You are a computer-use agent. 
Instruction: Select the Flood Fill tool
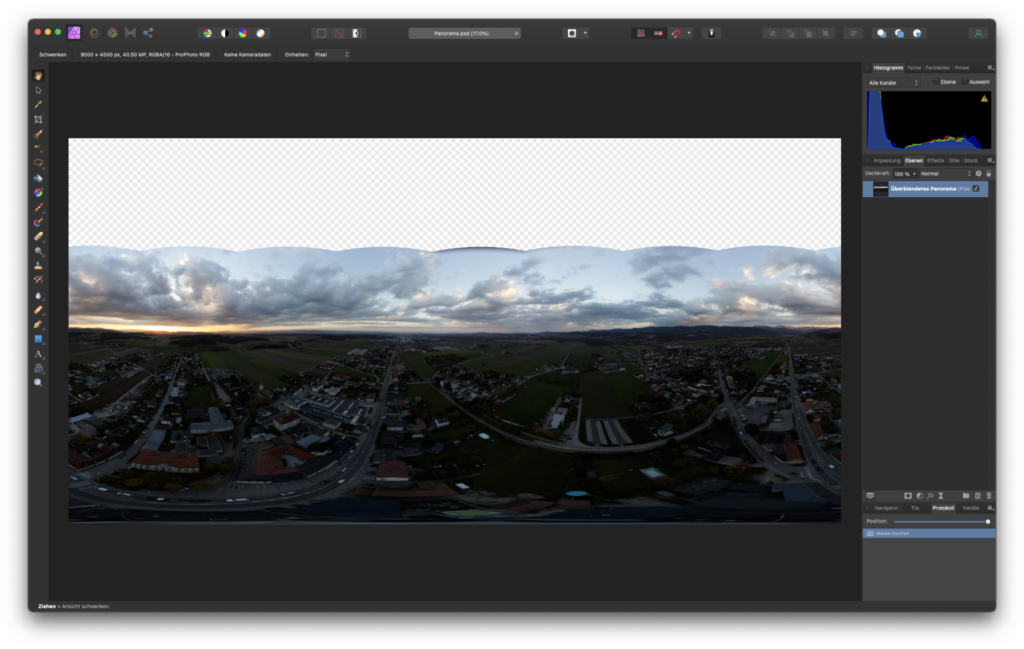coord(39,178)
